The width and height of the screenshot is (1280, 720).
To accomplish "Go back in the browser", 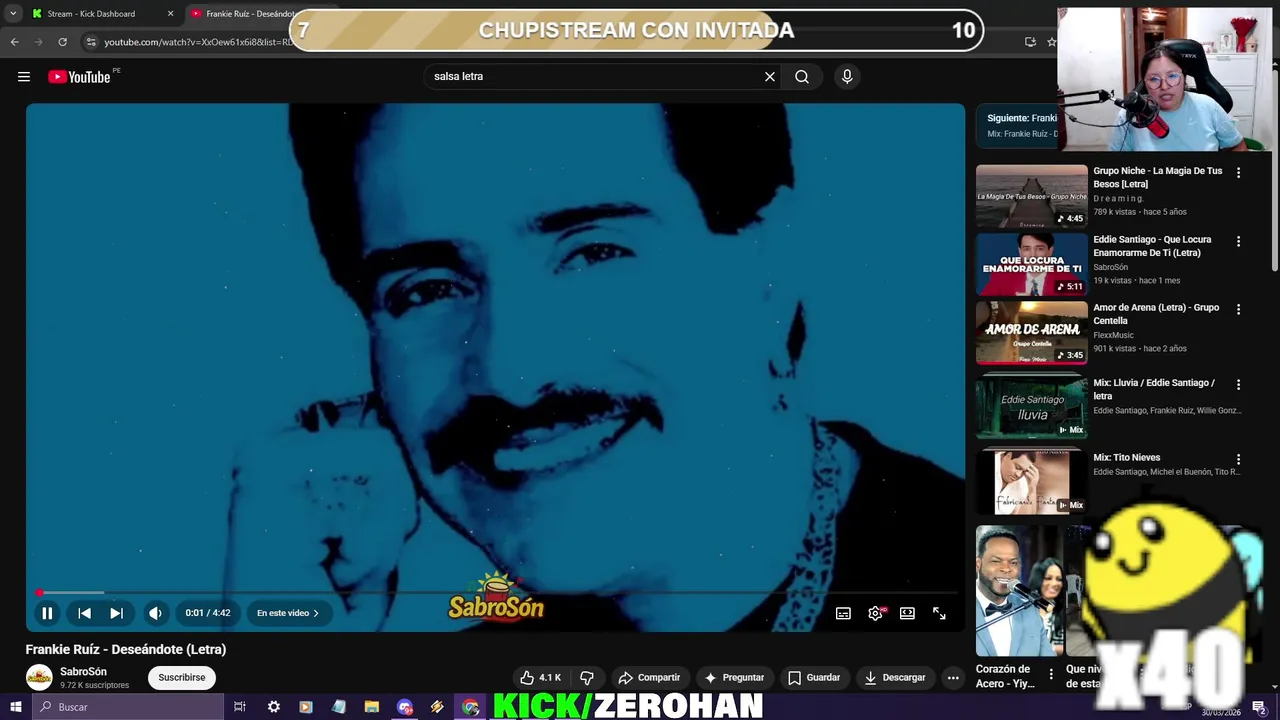I will coord(14,42).
